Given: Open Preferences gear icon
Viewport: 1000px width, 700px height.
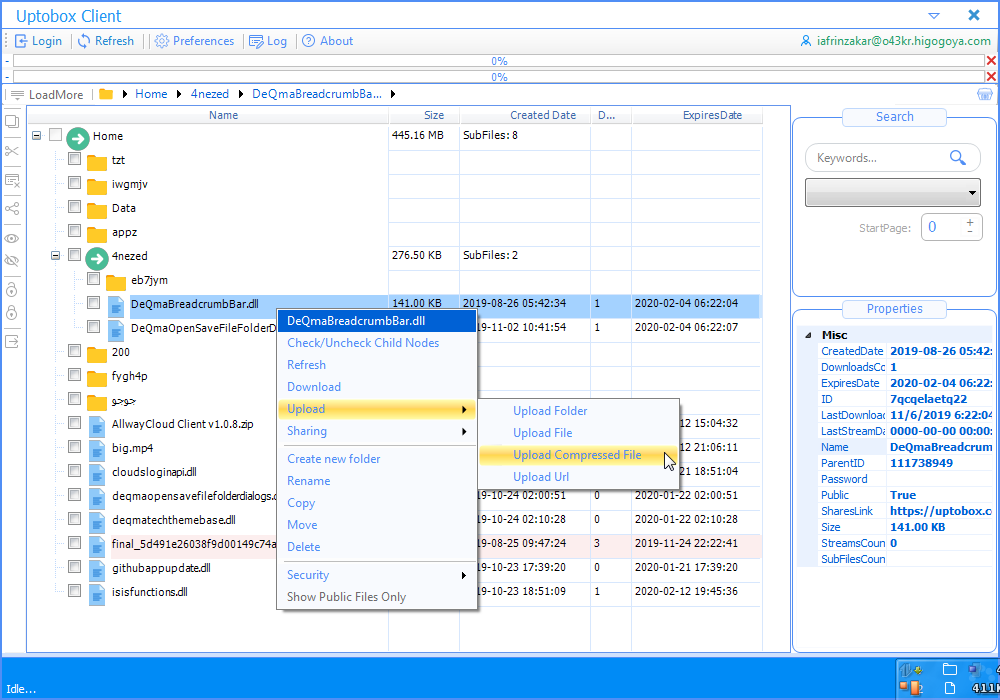Looking at the screenshot, I should click(x=162, y=41).
